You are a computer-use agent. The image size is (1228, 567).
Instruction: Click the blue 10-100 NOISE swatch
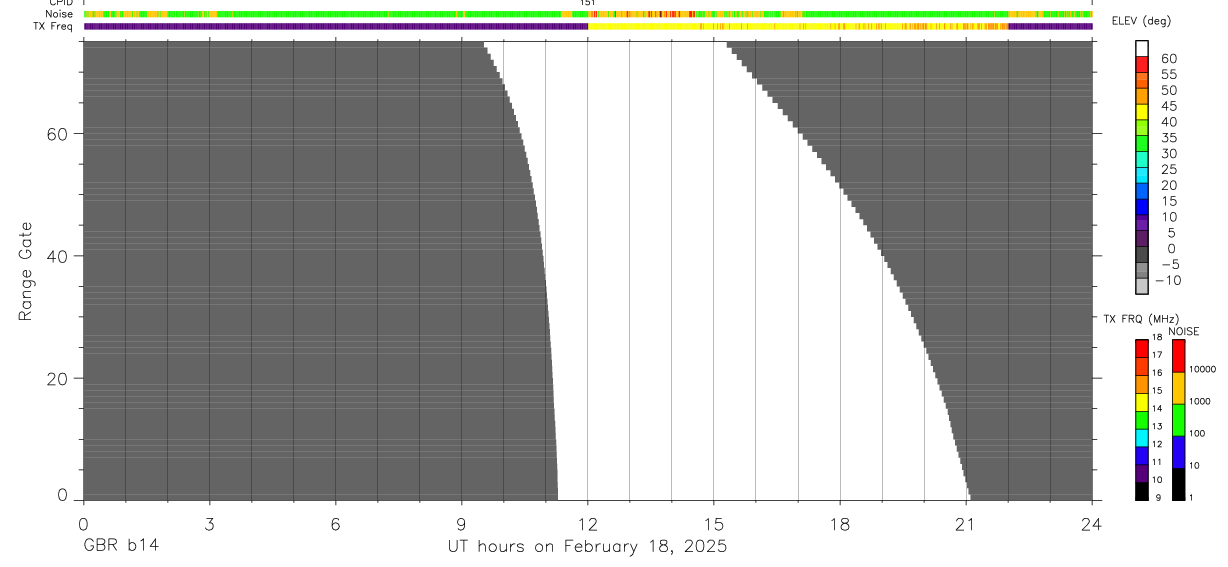click(x=1179, y=452)
